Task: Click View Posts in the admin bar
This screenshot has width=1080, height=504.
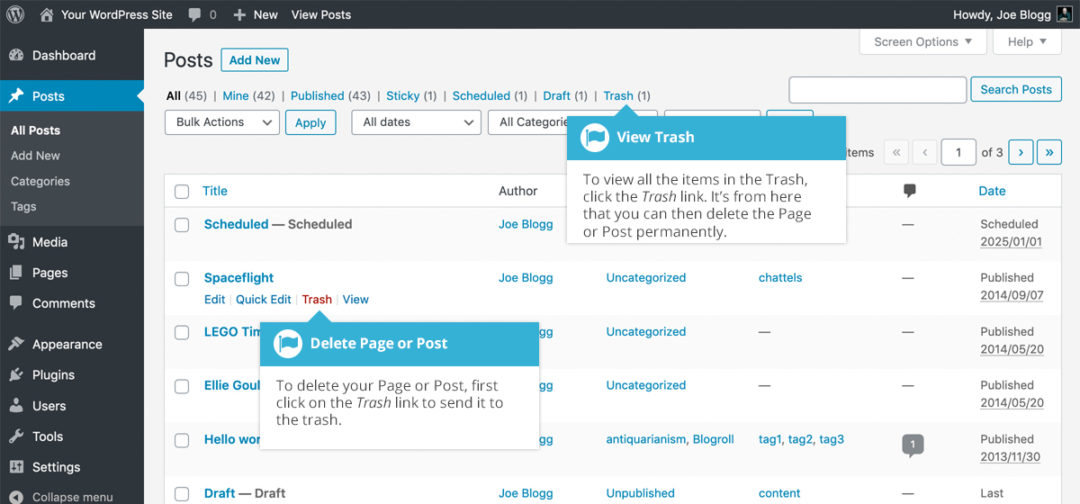Action: click(x=321, y=14)
